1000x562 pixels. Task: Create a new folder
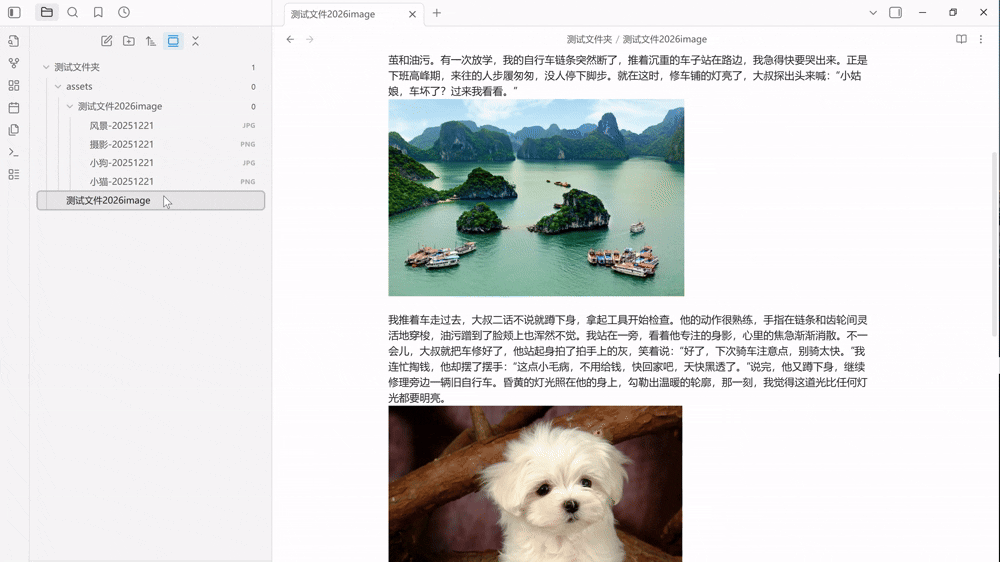pos(129,41)
